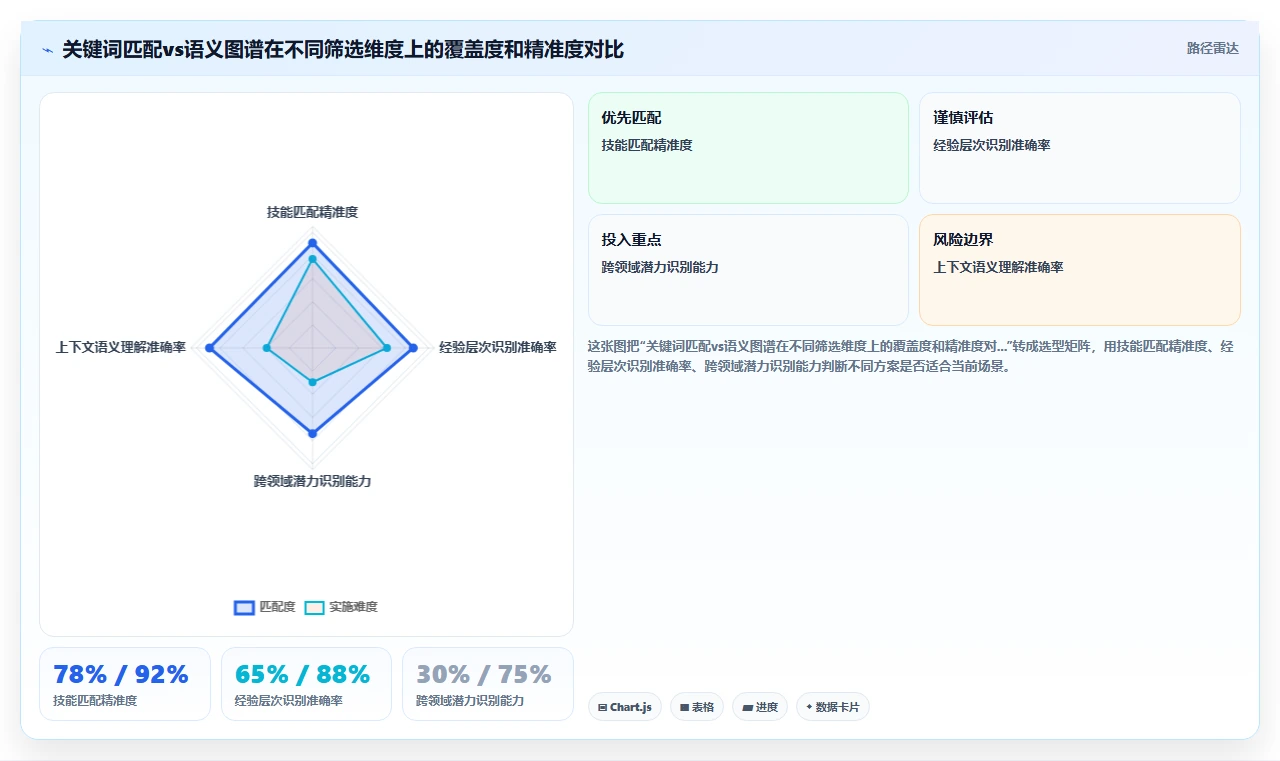Click the 78% / 92% stat card
The width and height of the screenshot is (1280, 761).
pos(125,684)
